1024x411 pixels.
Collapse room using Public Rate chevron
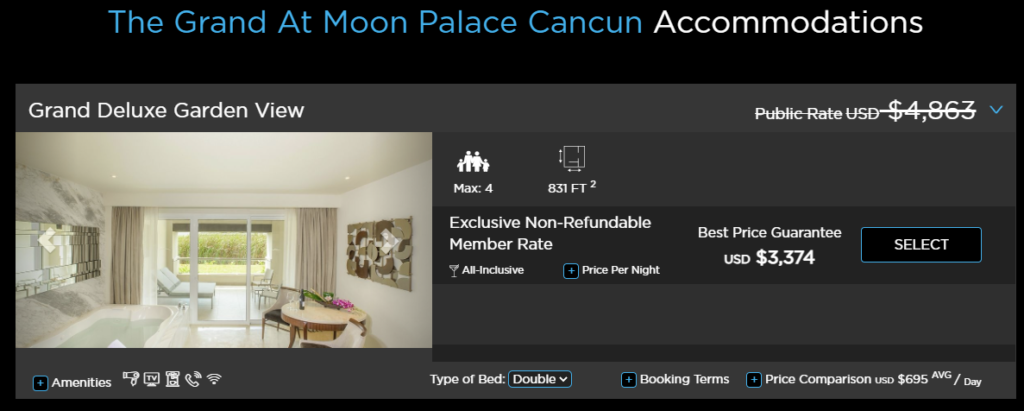996,110
